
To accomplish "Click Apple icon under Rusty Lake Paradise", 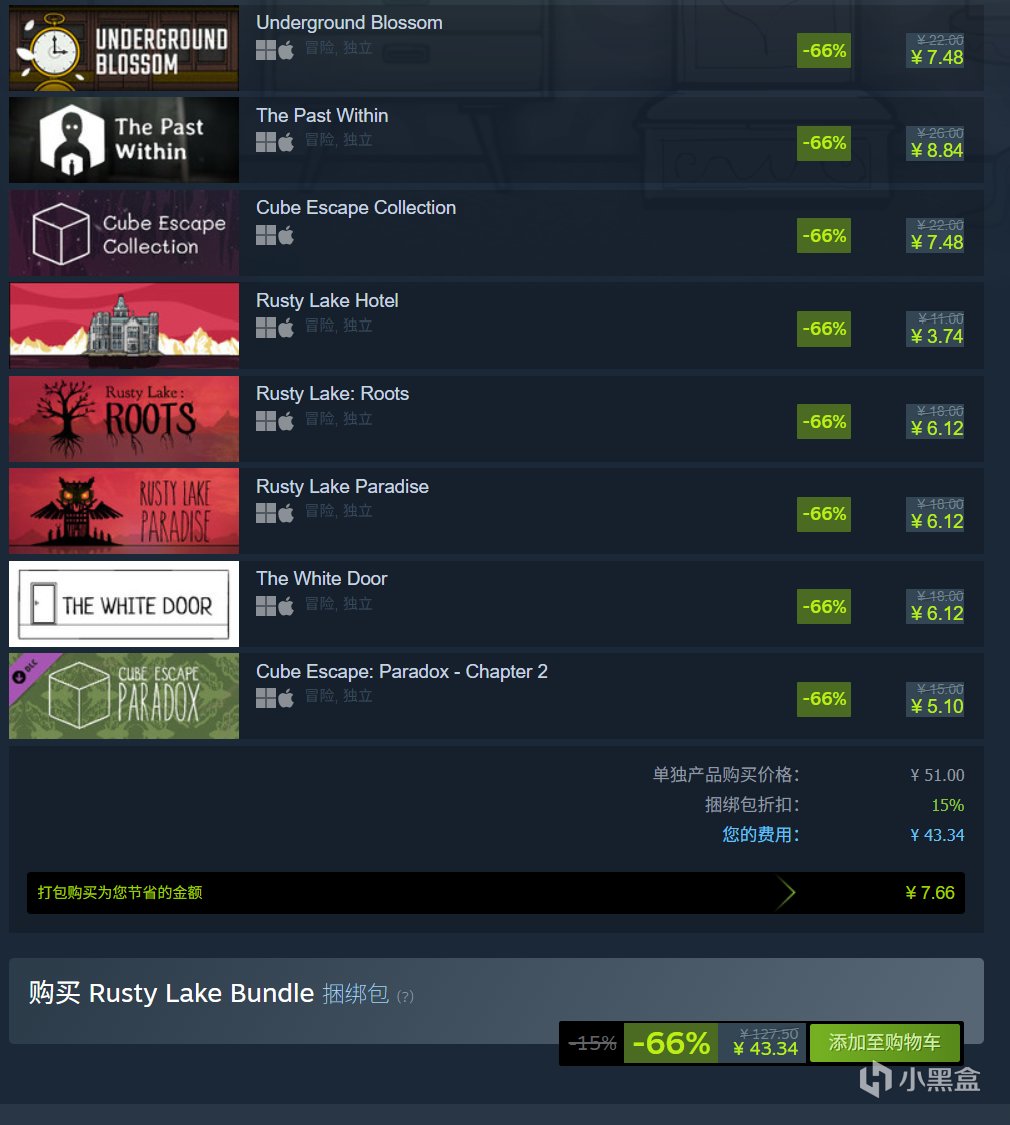I will pos(286,513).
